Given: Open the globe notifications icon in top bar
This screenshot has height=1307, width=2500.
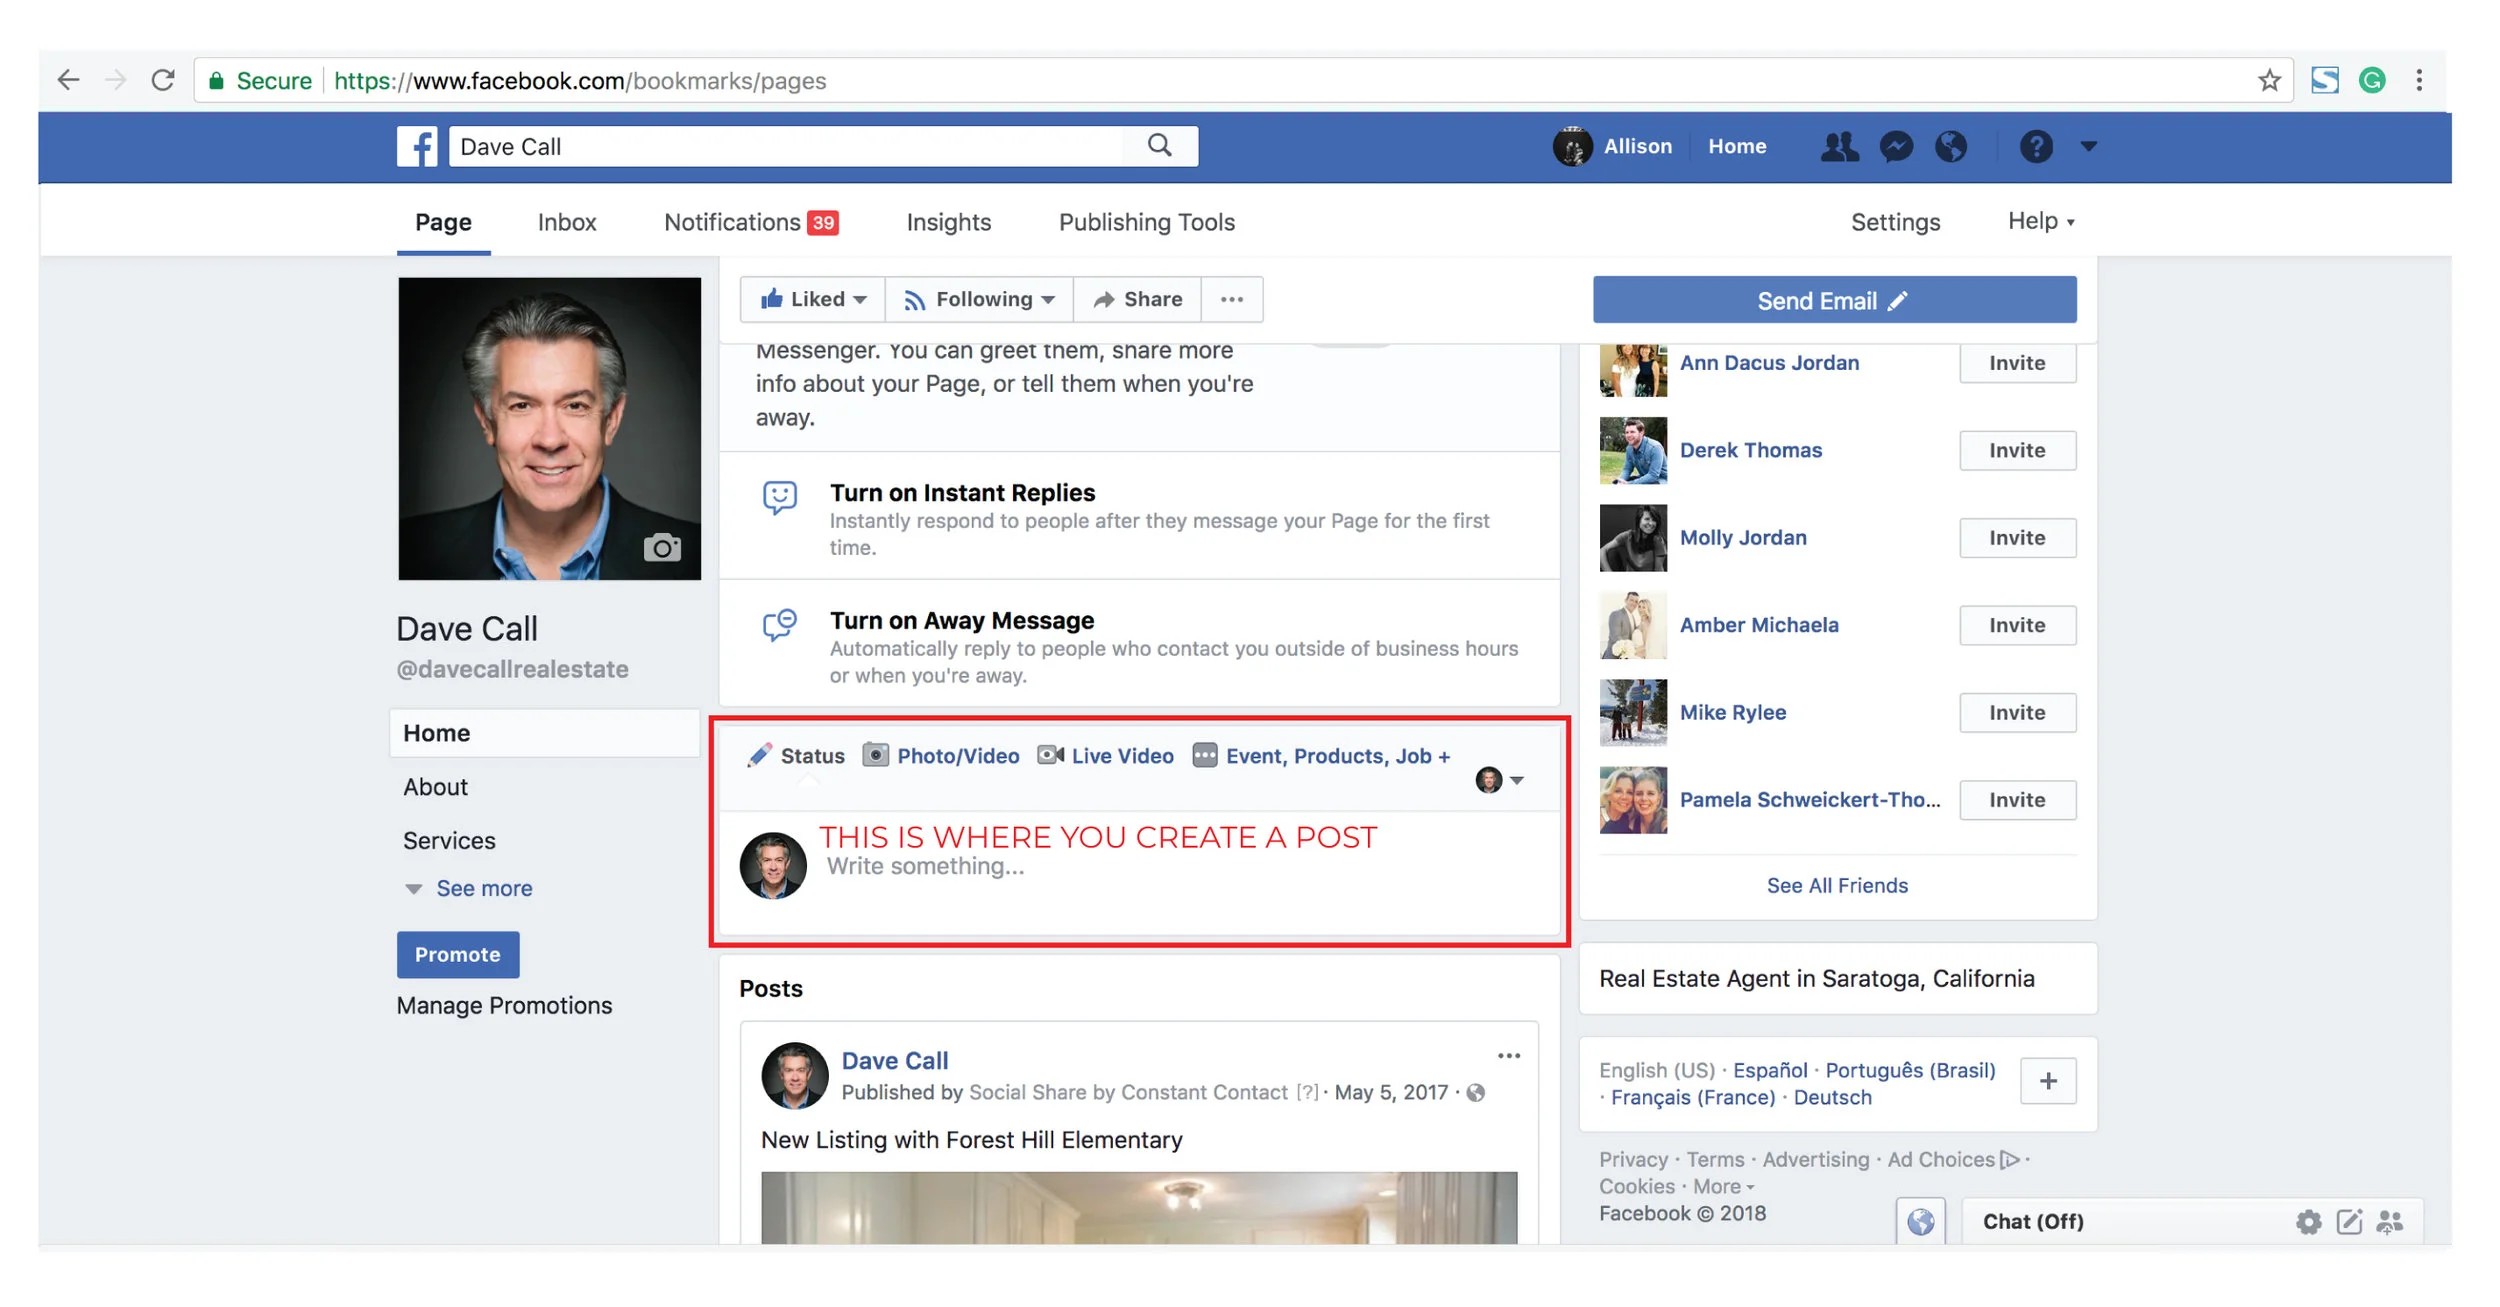Looking at the screenshot, I should pyautogui.click(x=1951, y=147).
